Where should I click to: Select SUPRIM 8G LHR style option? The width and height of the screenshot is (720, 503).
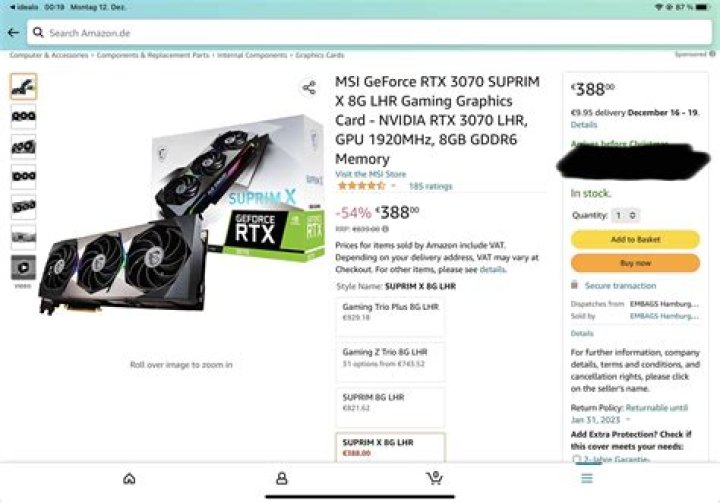point(390,408)
